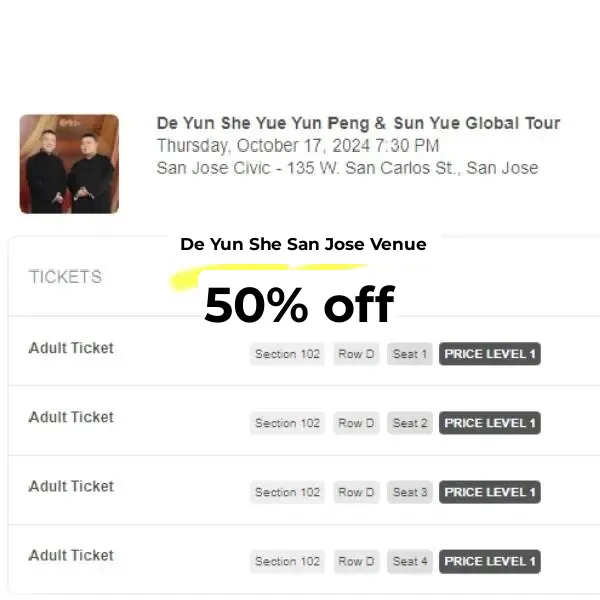Click the De Yun She San Jose Venue heading
600x600 pixels.
pyautogui.click(x=303, y=244)
